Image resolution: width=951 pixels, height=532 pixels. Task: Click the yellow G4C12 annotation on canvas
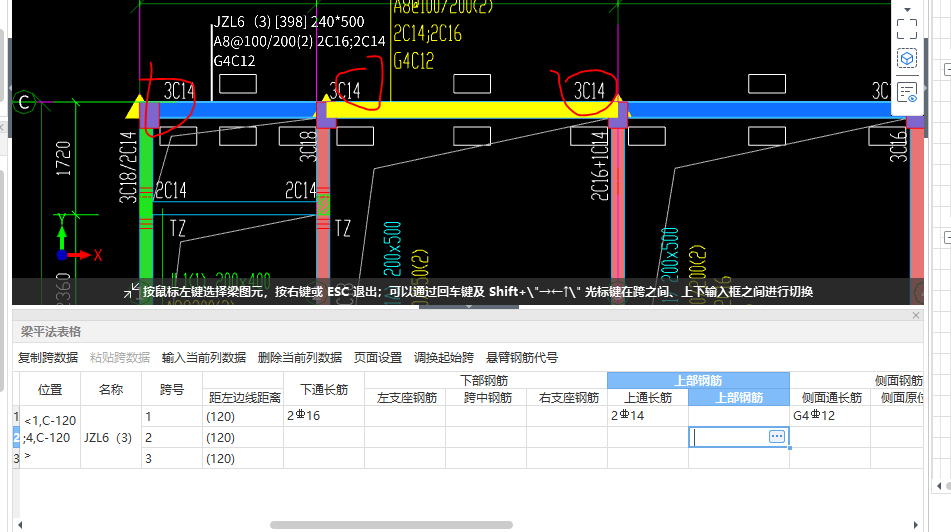click(x=414, y=61)
